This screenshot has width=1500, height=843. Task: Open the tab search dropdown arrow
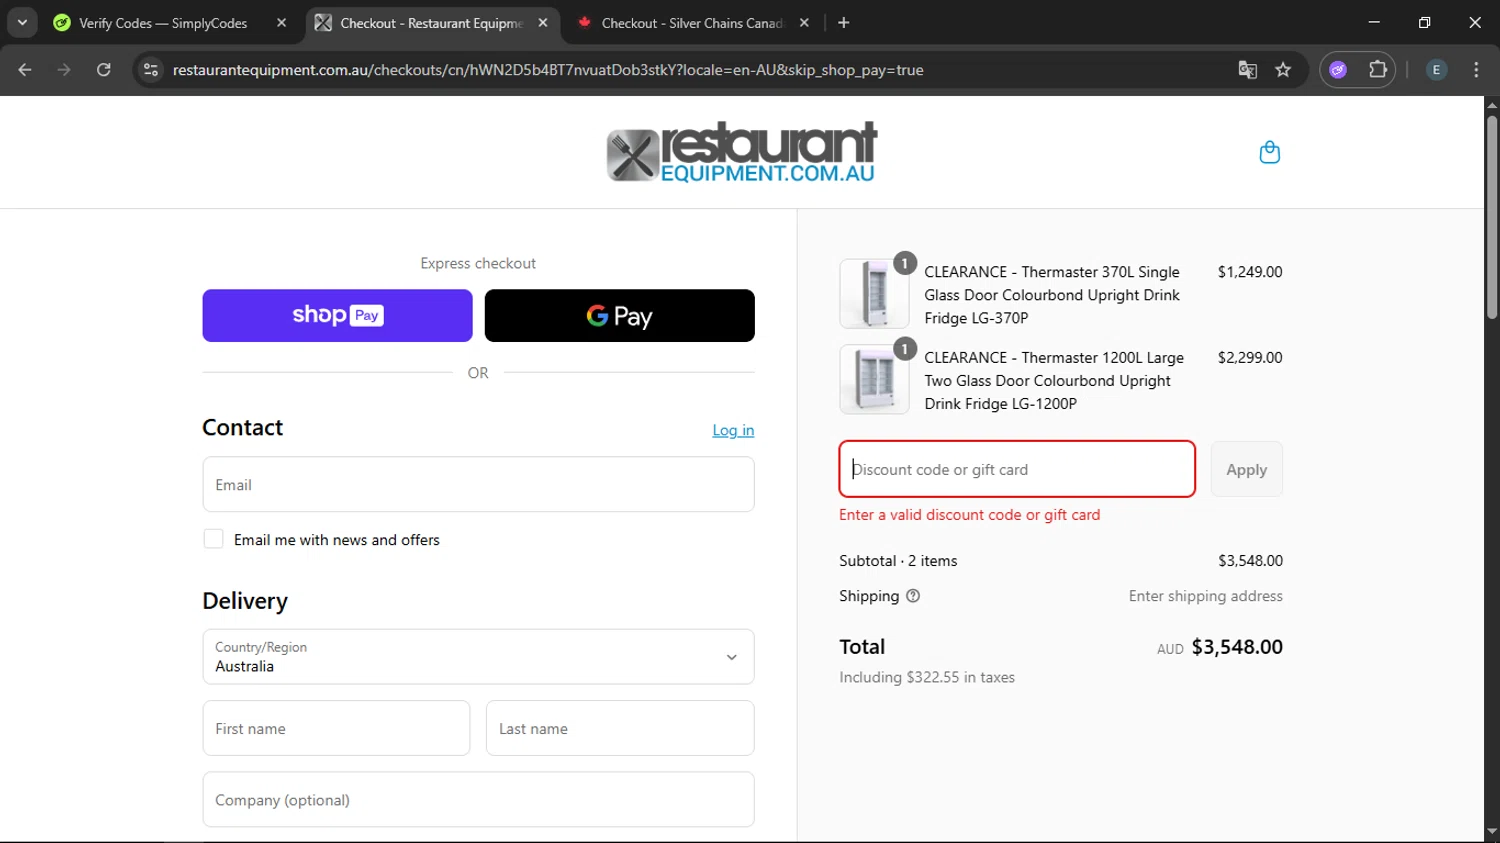(22, 22)
